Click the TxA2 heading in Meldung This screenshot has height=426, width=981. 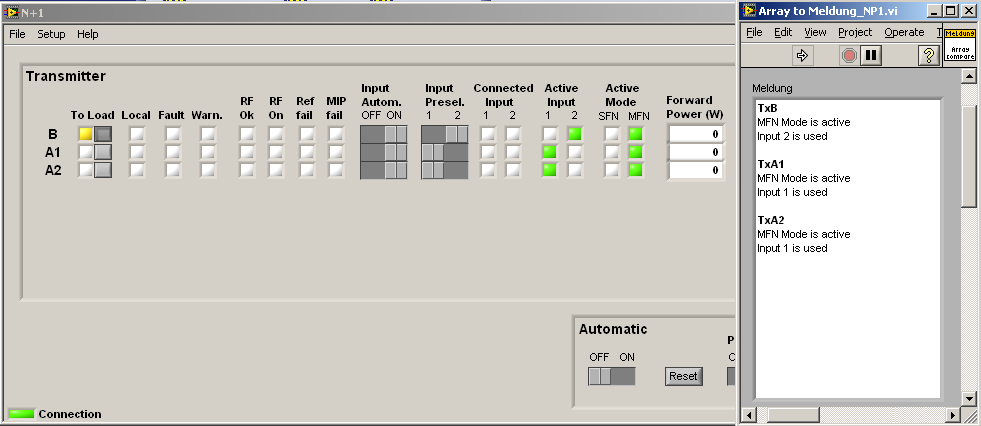pyautogui.click(x=771, y=220)
